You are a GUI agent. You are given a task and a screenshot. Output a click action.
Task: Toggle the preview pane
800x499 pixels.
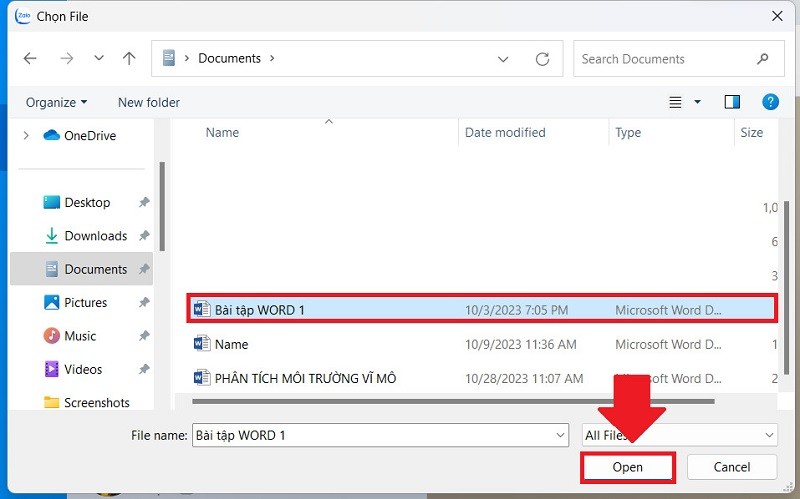732,102
